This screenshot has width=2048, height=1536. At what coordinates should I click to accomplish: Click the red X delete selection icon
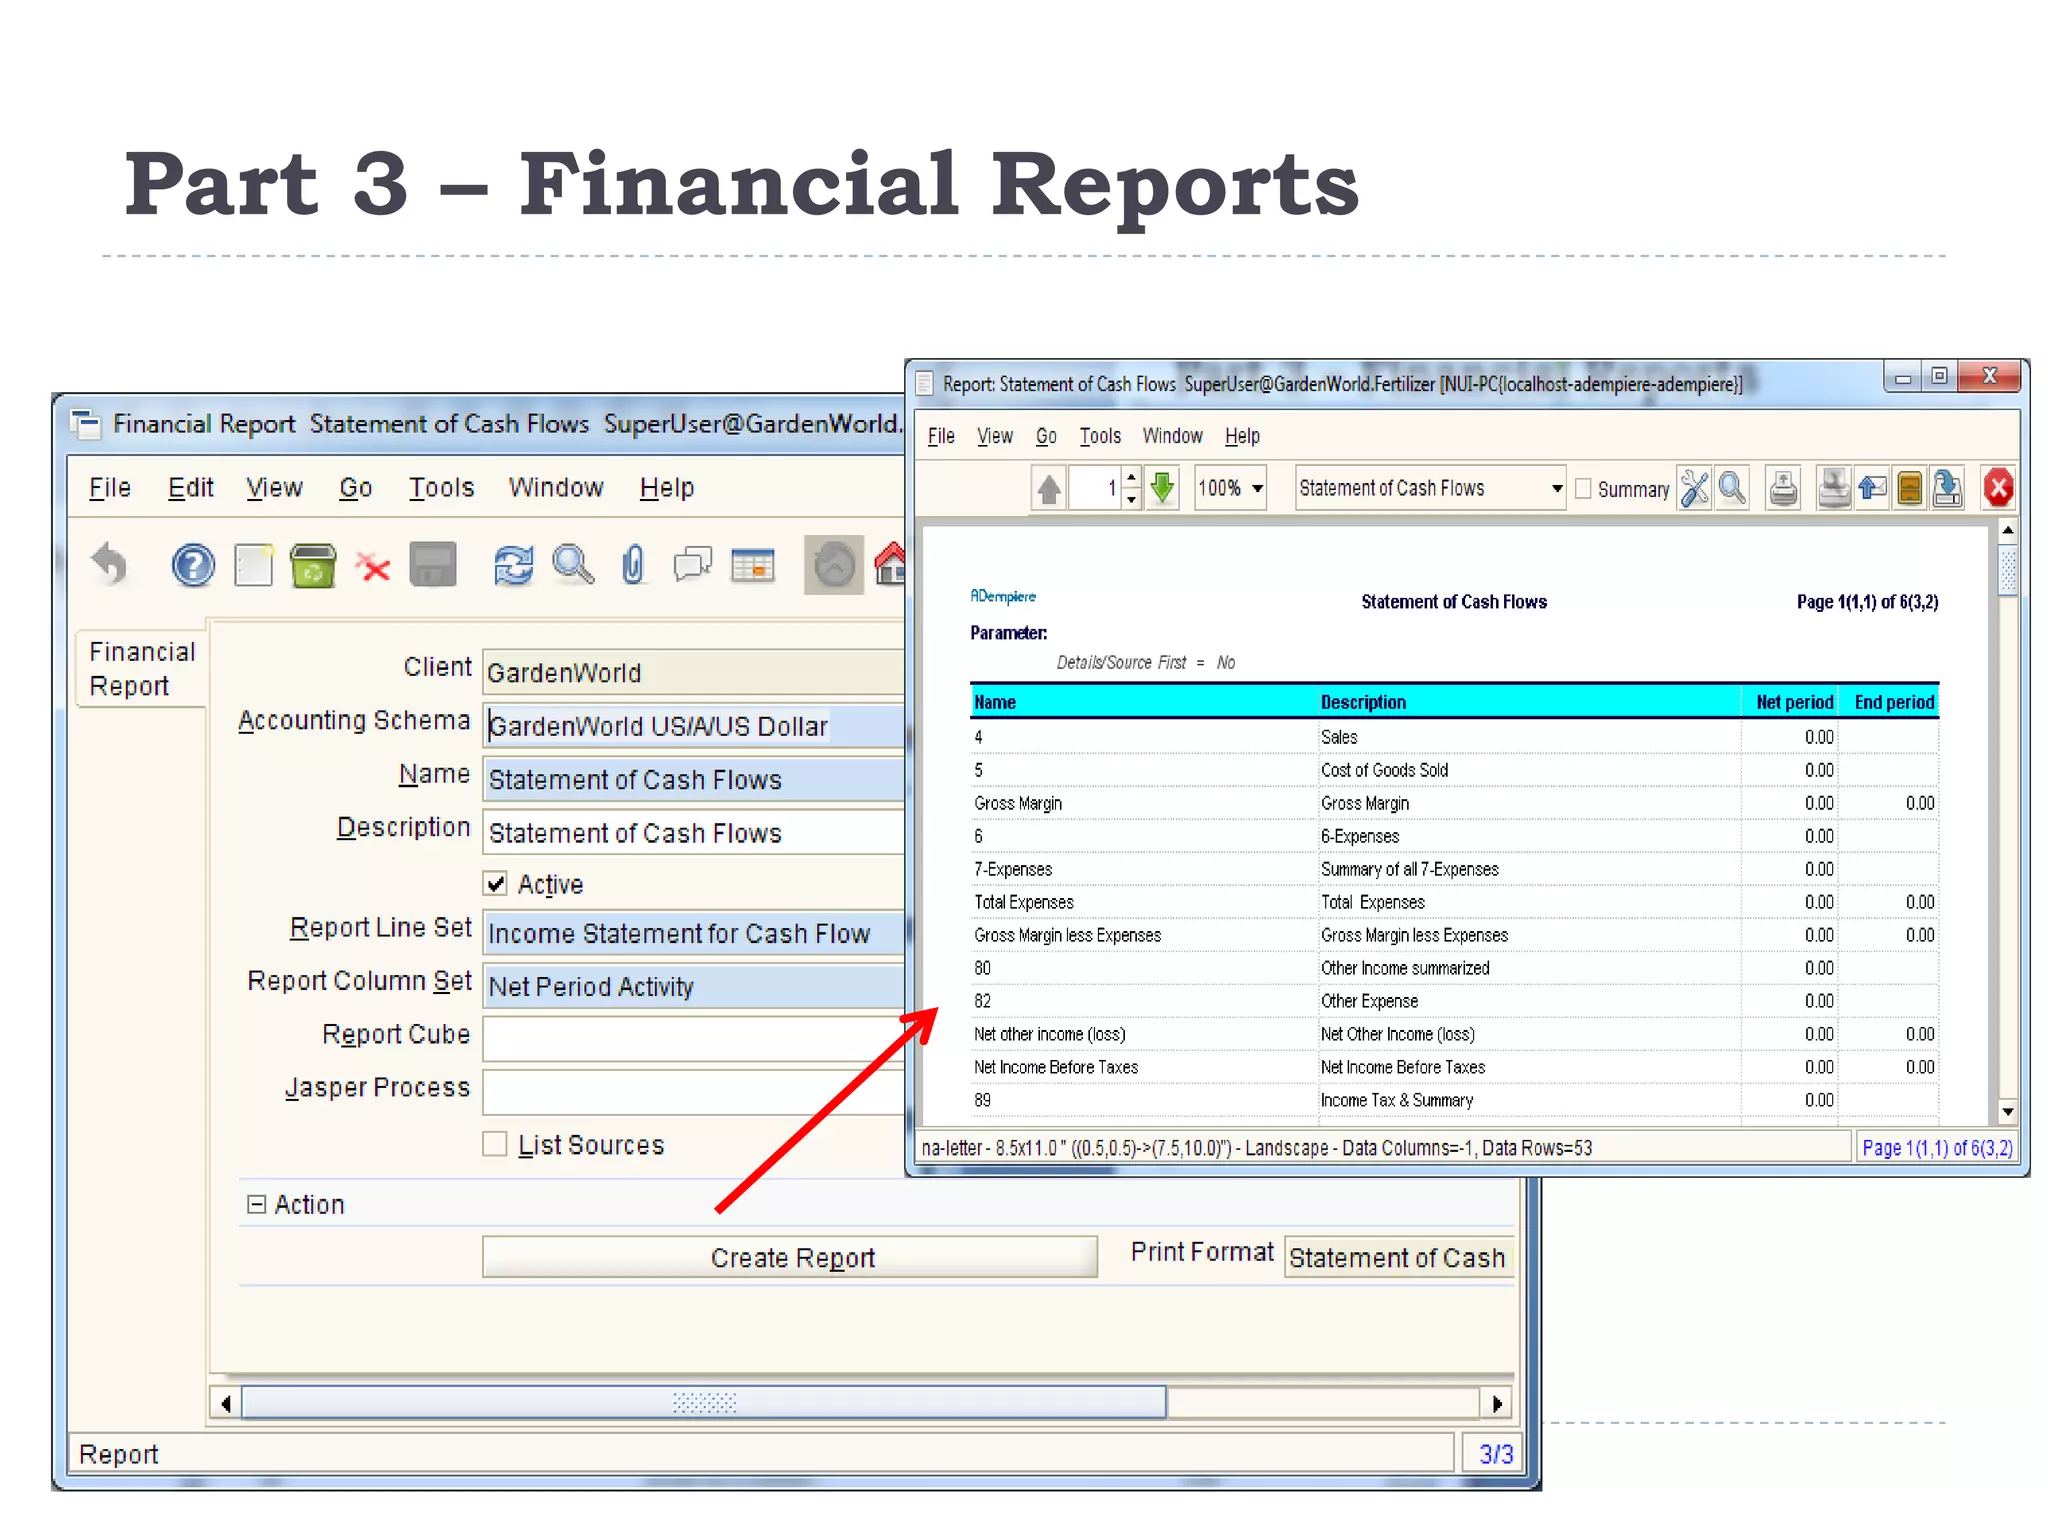(x=373, y=567)
